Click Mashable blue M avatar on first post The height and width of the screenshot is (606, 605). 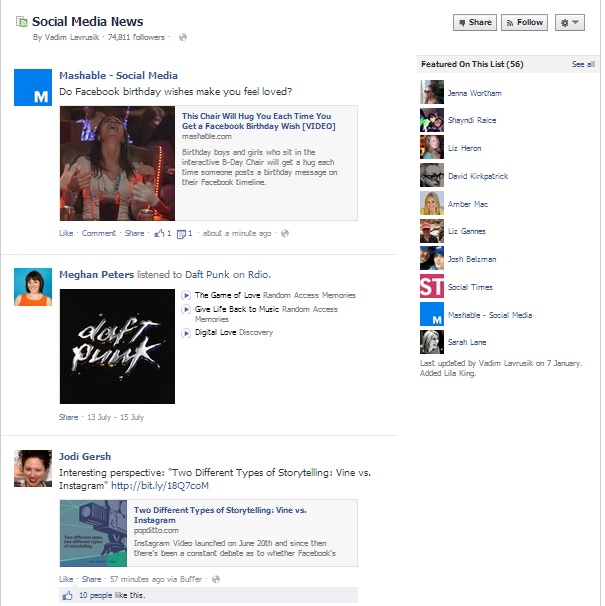tap(33, 87)
